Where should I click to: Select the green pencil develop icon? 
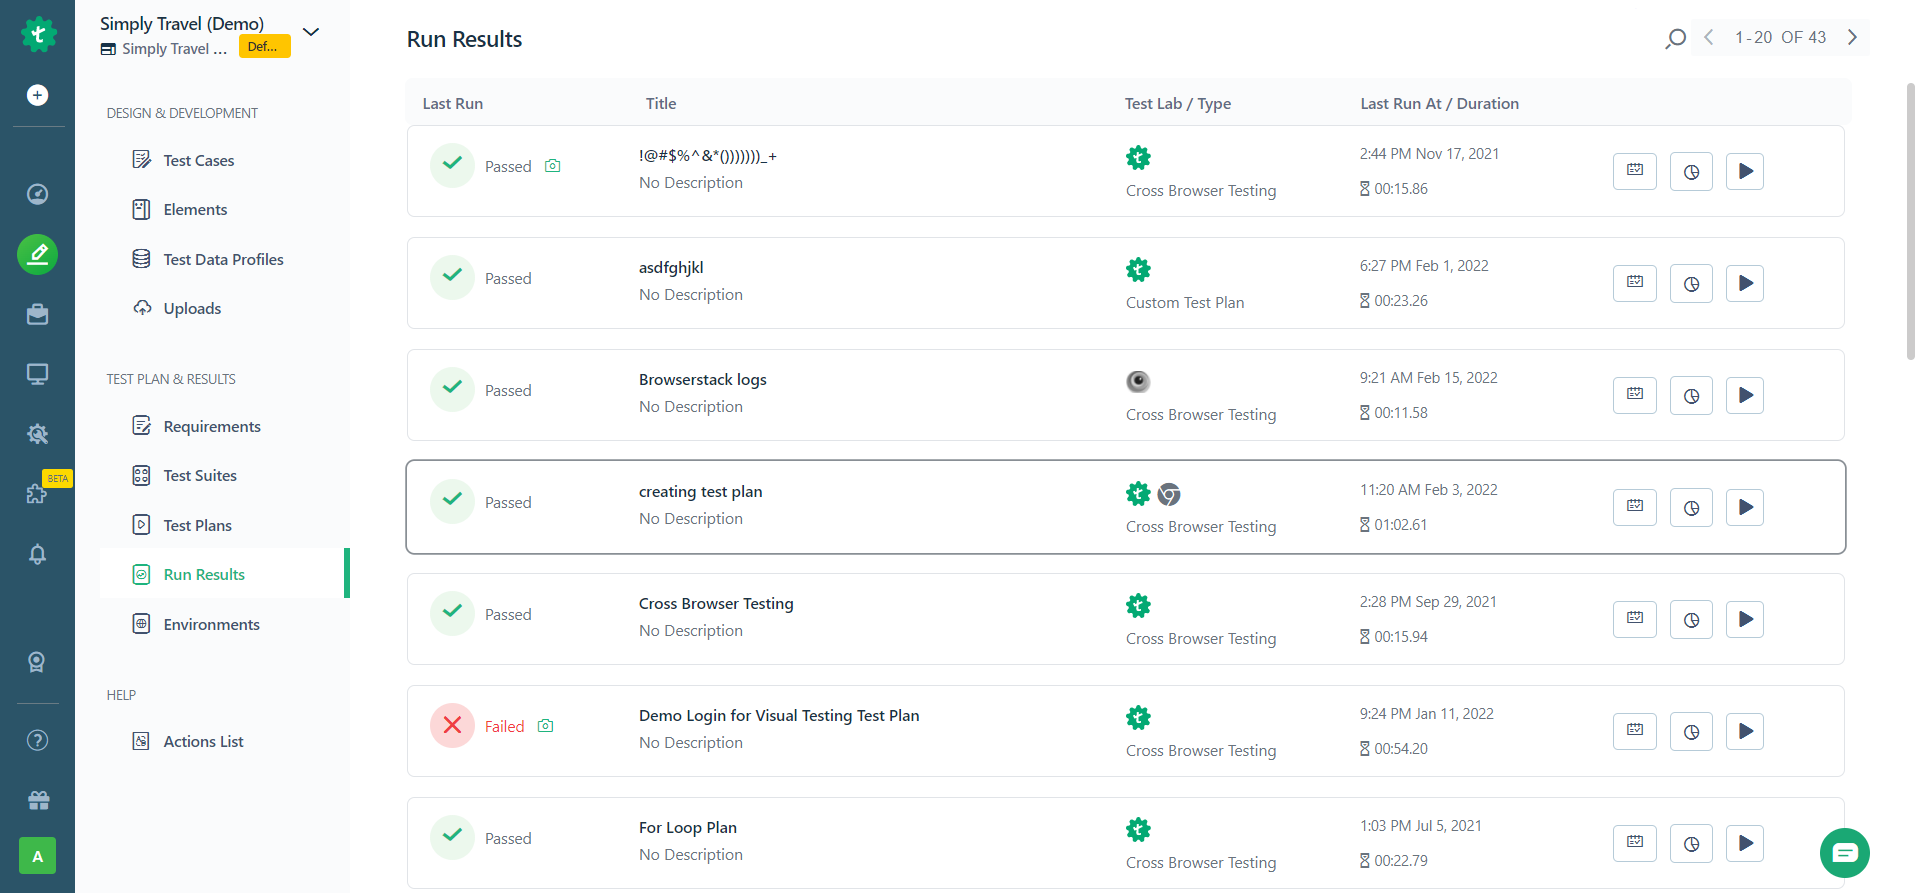(x=37, y=254)
